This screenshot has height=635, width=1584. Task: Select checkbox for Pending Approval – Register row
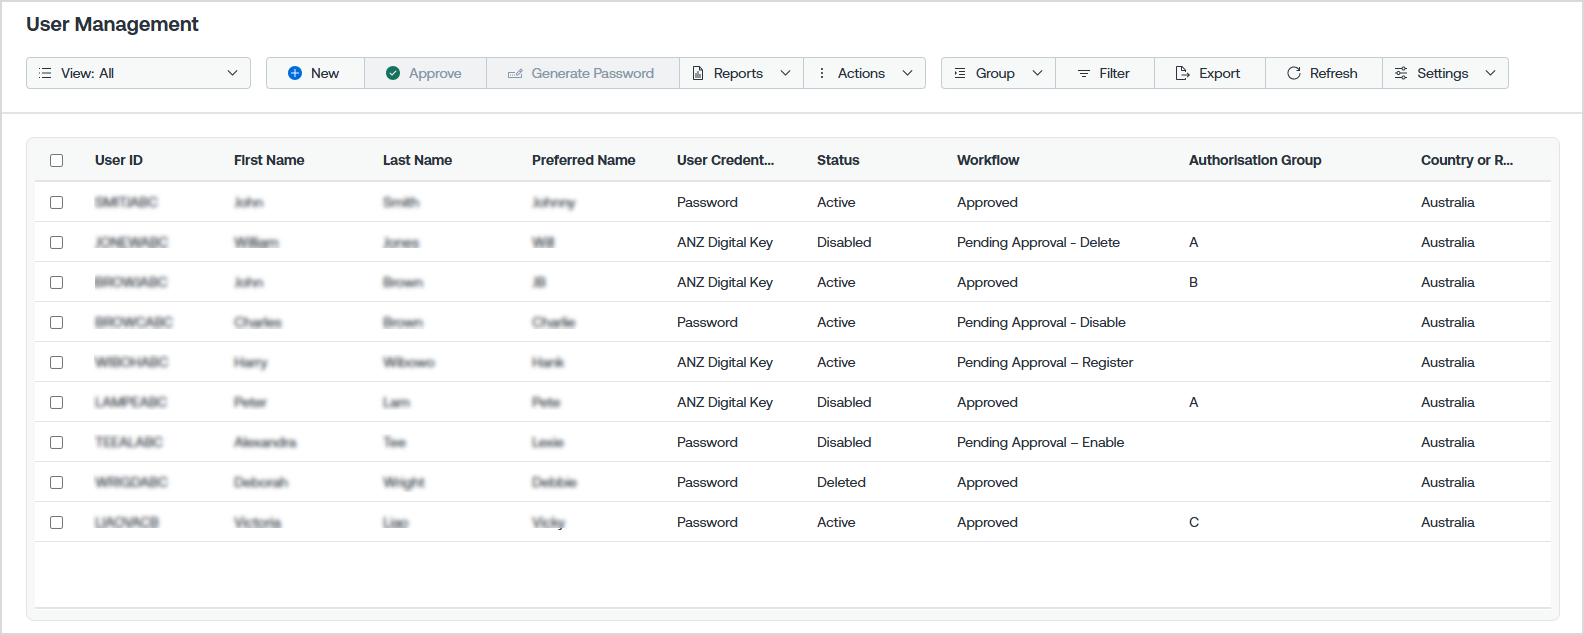tap(56, 362)
